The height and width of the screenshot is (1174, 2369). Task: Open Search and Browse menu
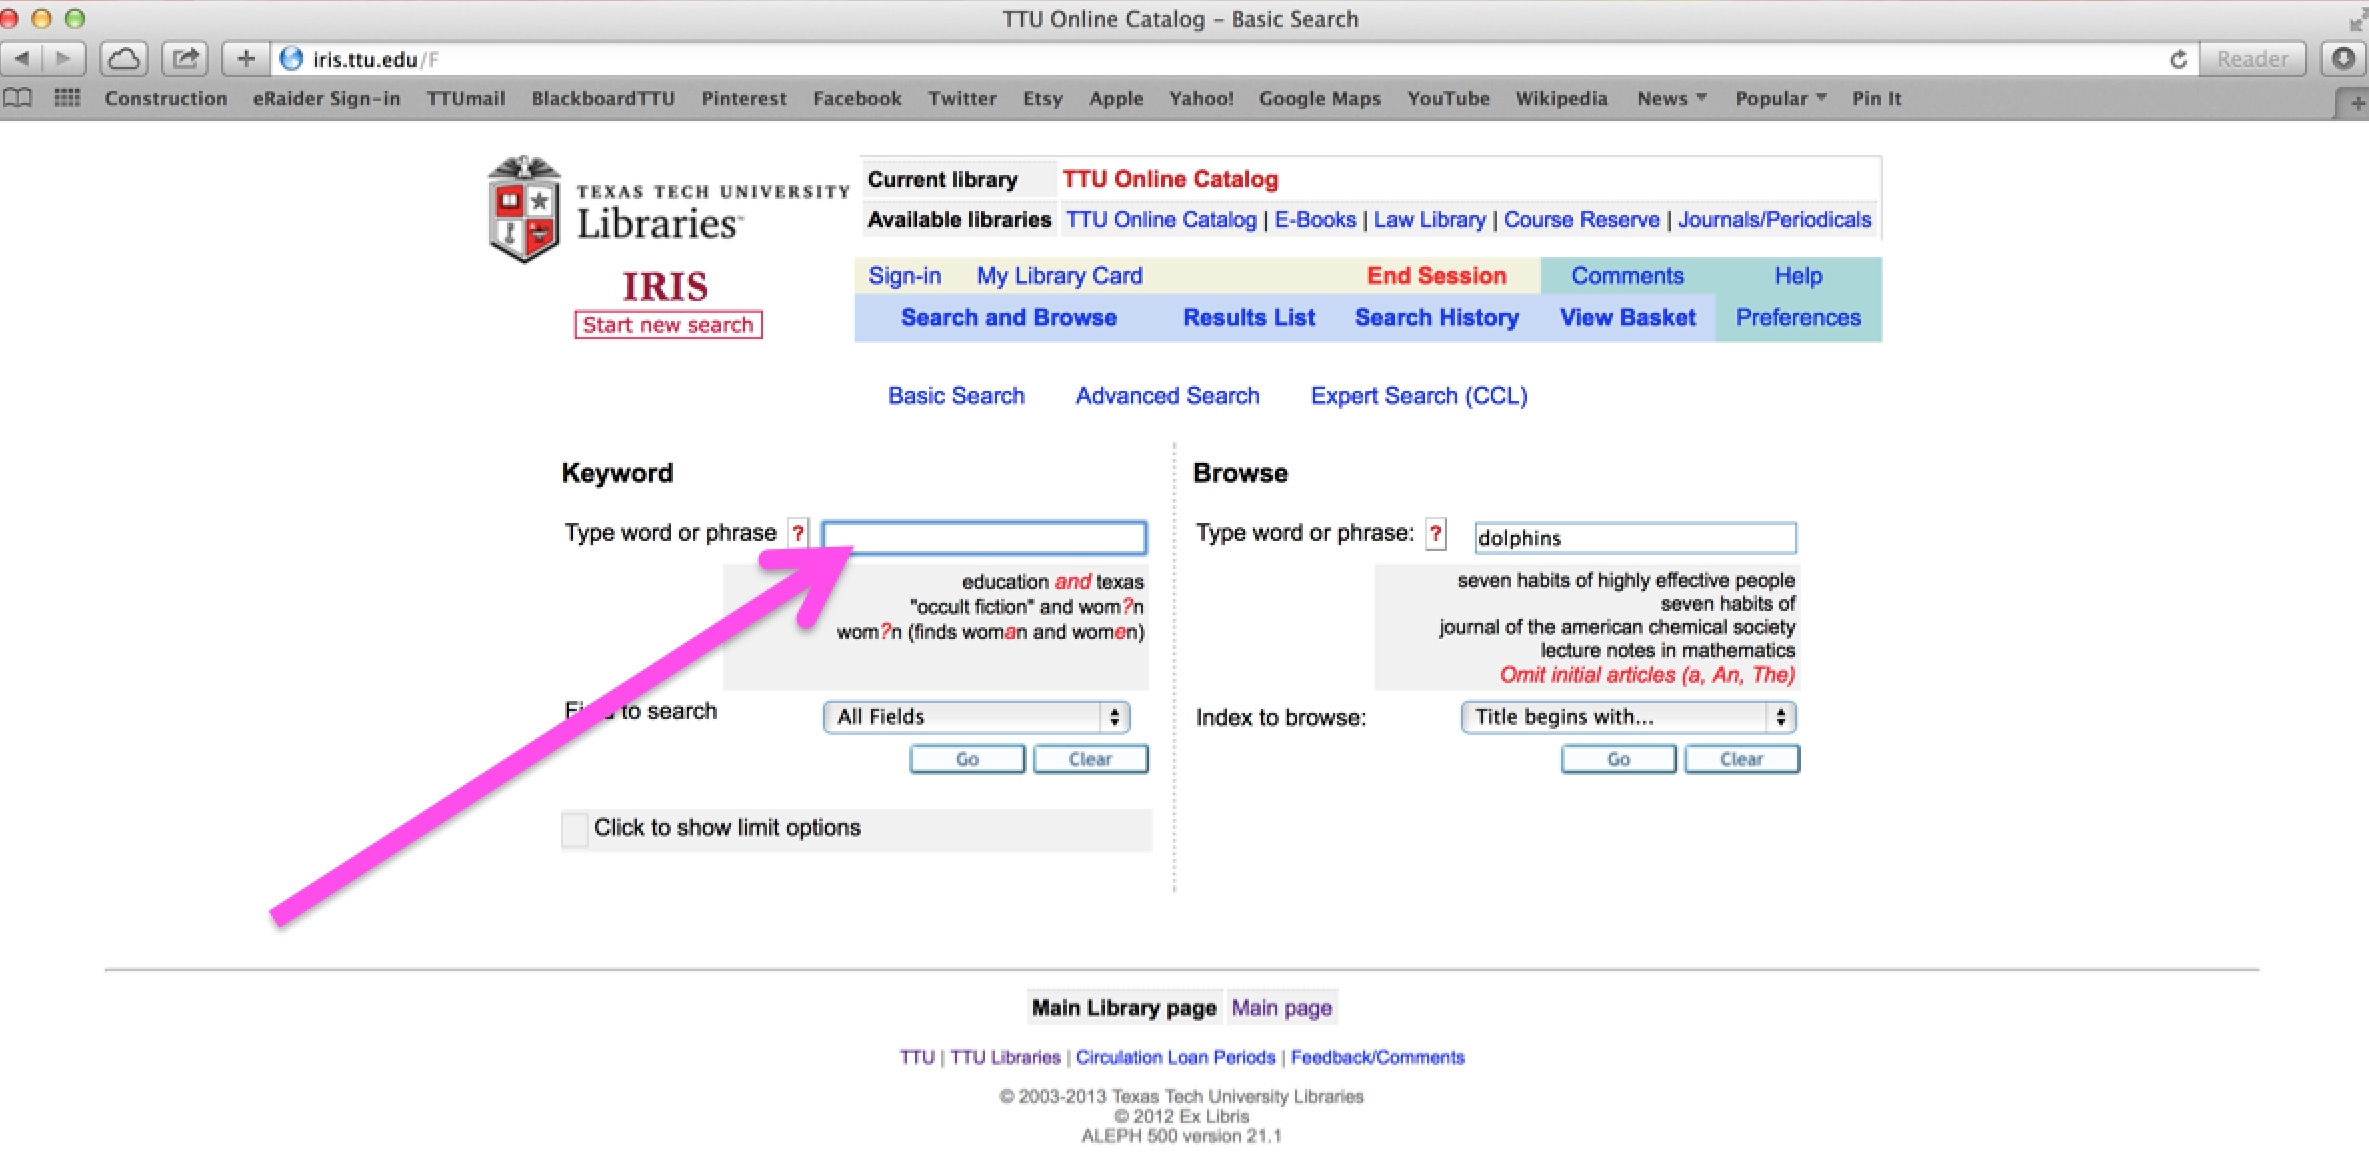(1008, 317)
